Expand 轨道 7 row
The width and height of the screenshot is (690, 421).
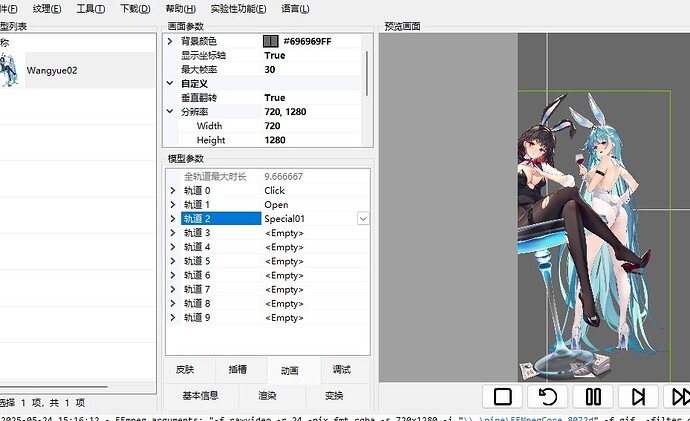point(172,289)
